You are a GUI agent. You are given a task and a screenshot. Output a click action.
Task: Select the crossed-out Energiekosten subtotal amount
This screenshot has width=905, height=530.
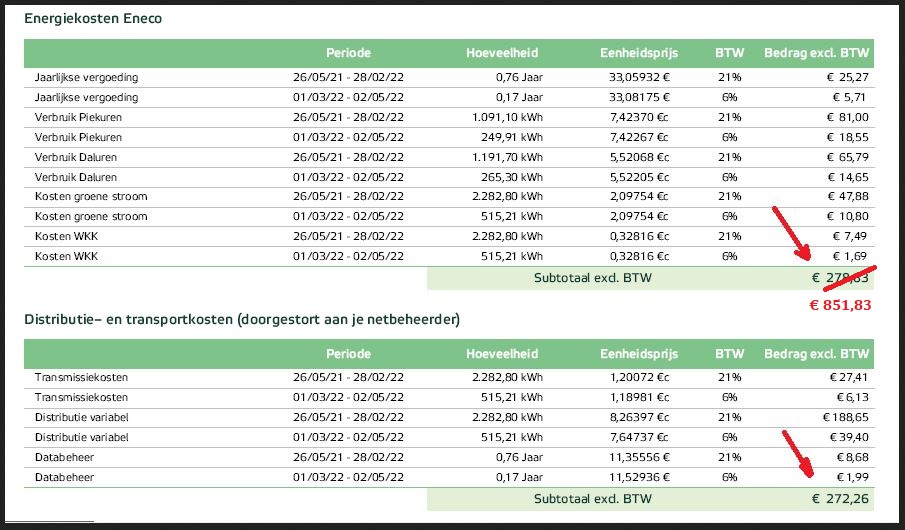838,278
